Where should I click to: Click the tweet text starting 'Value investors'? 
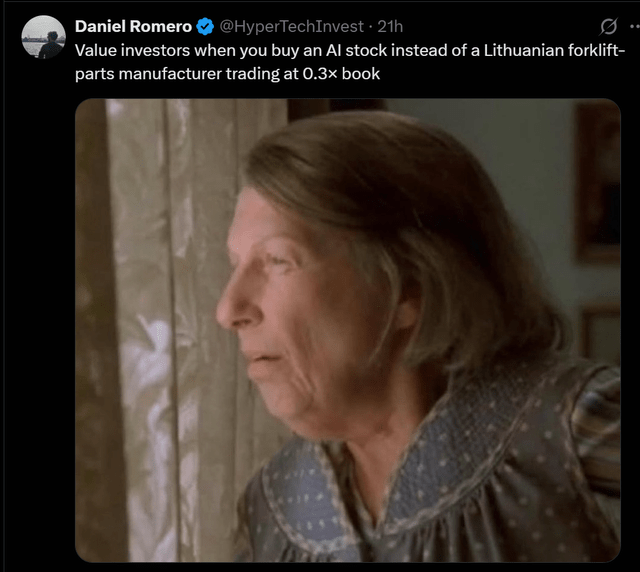click(x=350, y=62)
